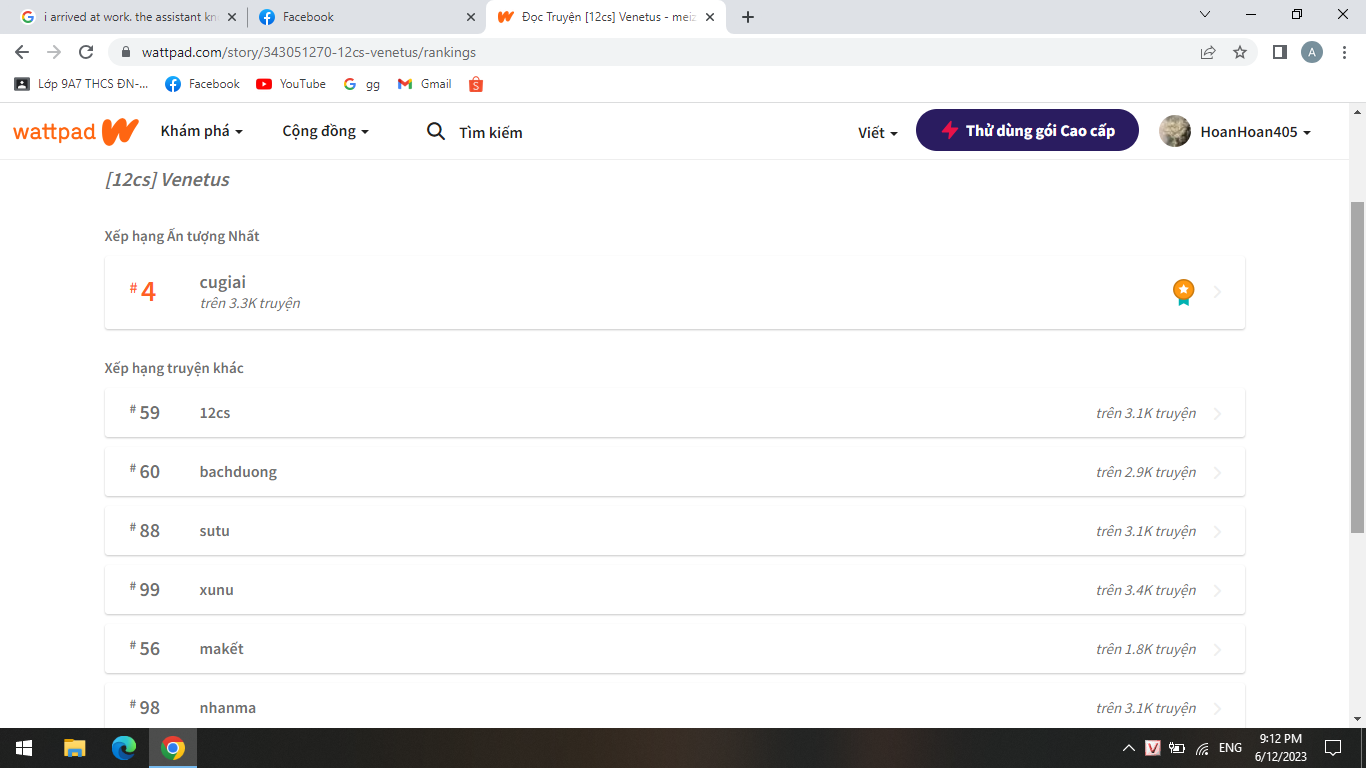This screenshot has height=768, width=1366.
Task: Click the share page icon in address bar
Action: [x=1208, y=52]
